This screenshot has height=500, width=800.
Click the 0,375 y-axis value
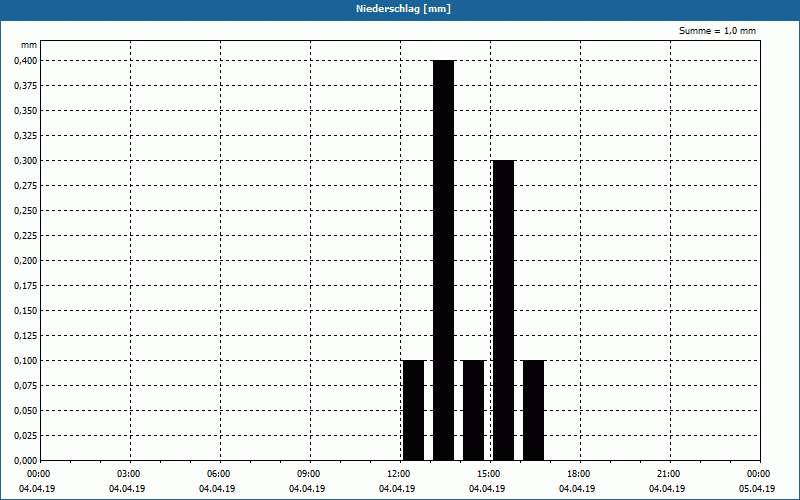pos(26,86)
